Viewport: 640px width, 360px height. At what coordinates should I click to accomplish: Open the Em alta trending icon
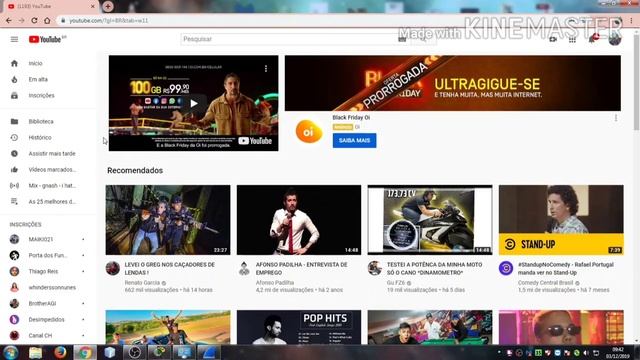(14, 79)
